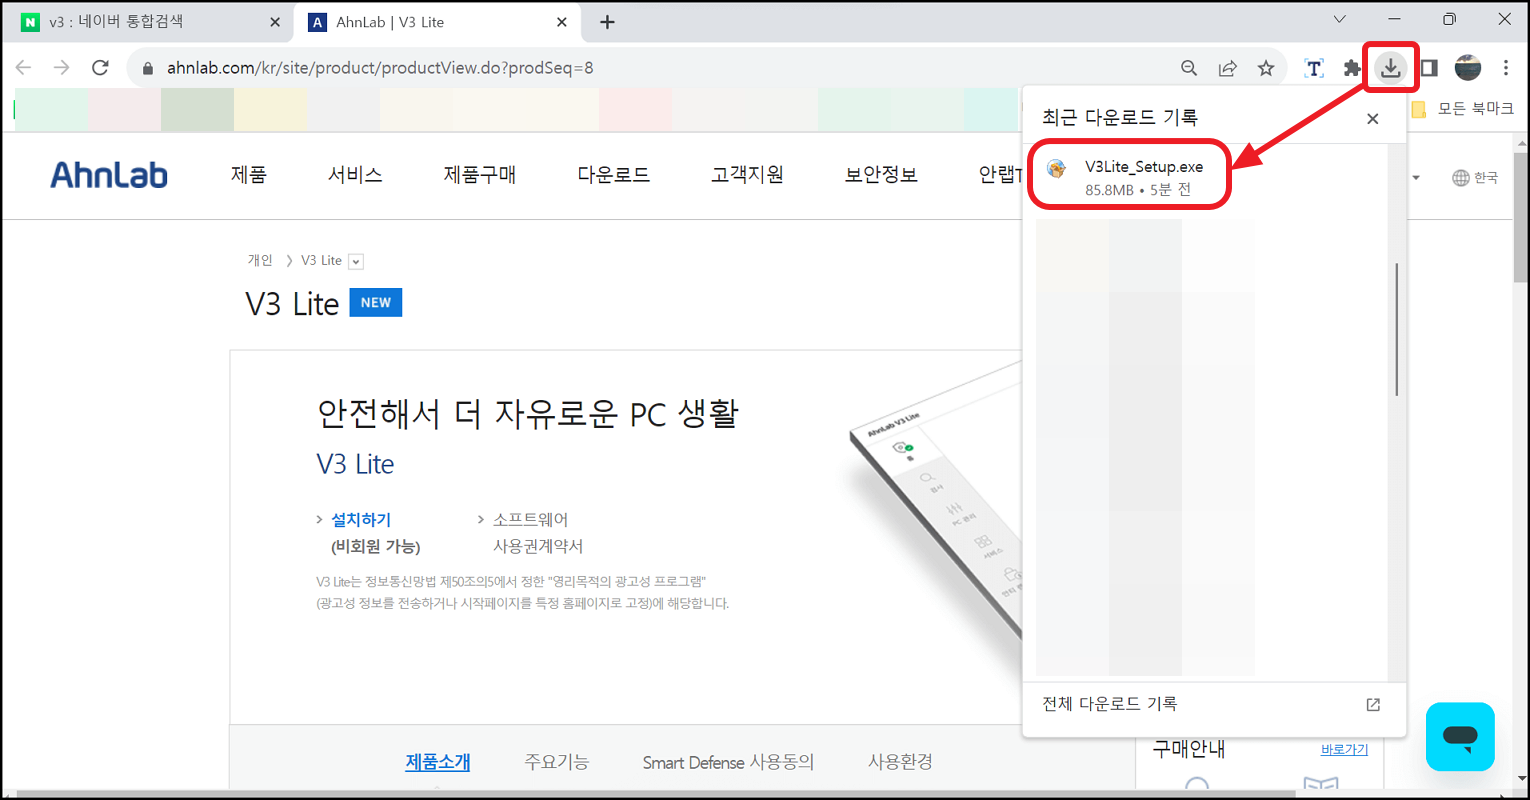Open the tab search chevron near window controls
The height and width of the screenshot is (800, 1530).
[x=1339, y=19]
